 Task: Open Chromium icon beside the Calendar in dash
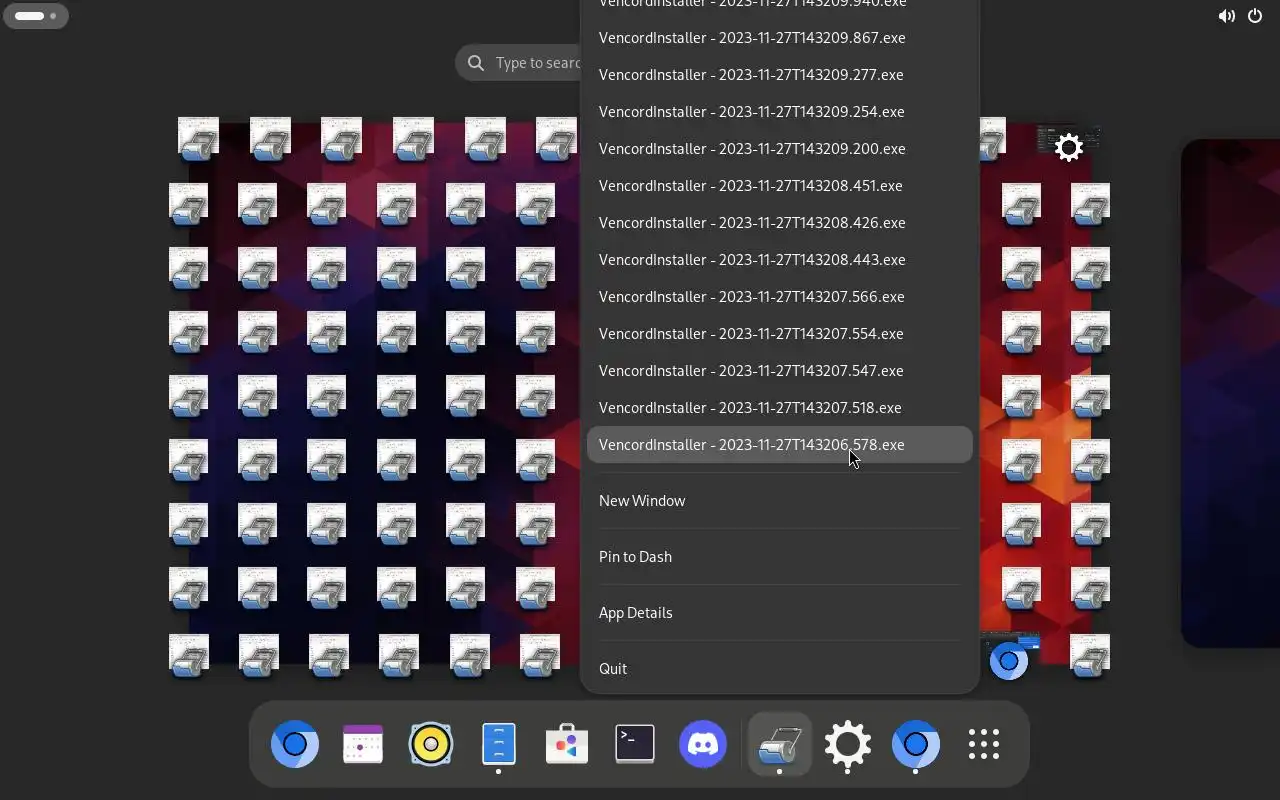(295, 744)
